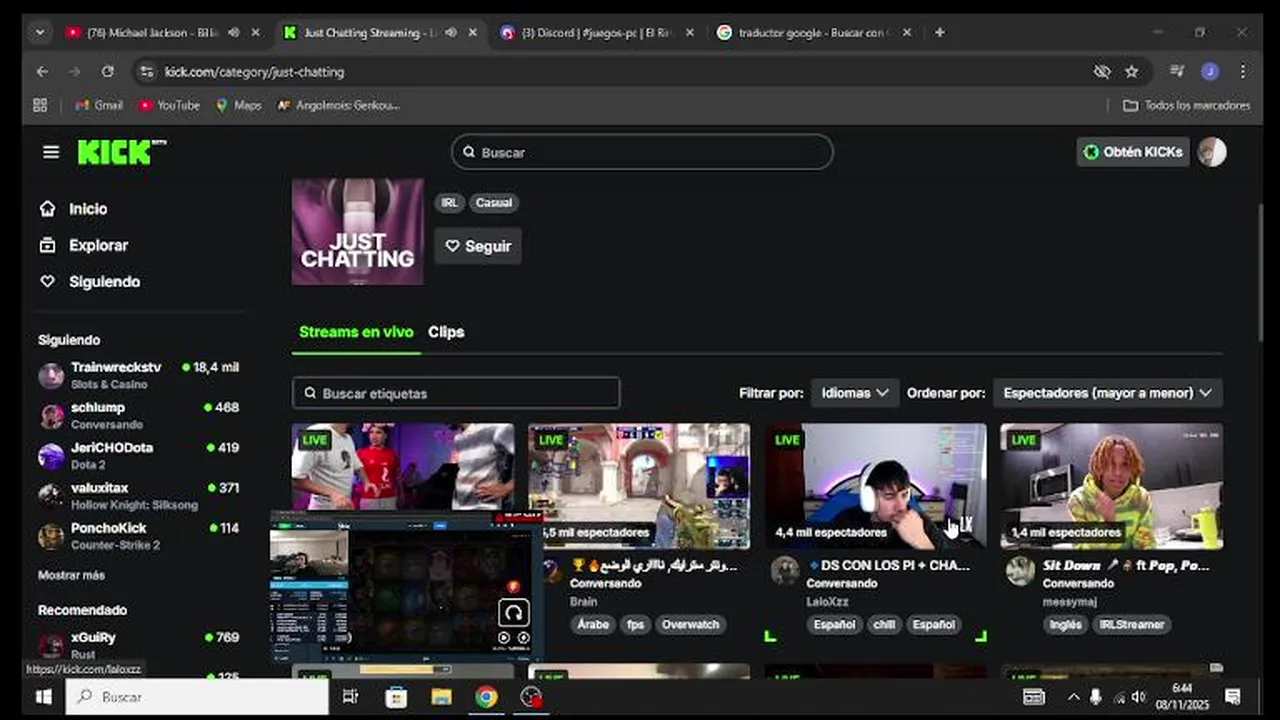Open PonchoKick channel in sidebar
The image size is (1280, 720).
click(x=138, y=535)
